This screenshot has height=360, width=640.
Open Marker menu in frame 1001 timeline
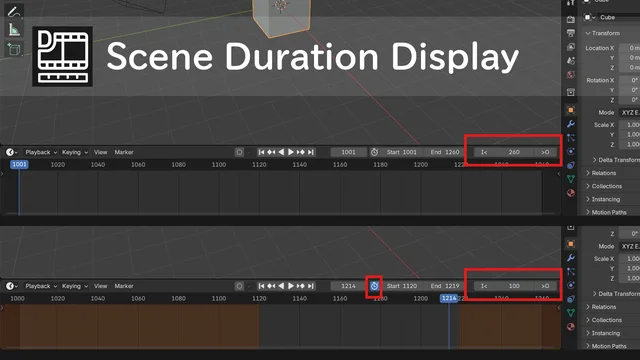(124, 152)
